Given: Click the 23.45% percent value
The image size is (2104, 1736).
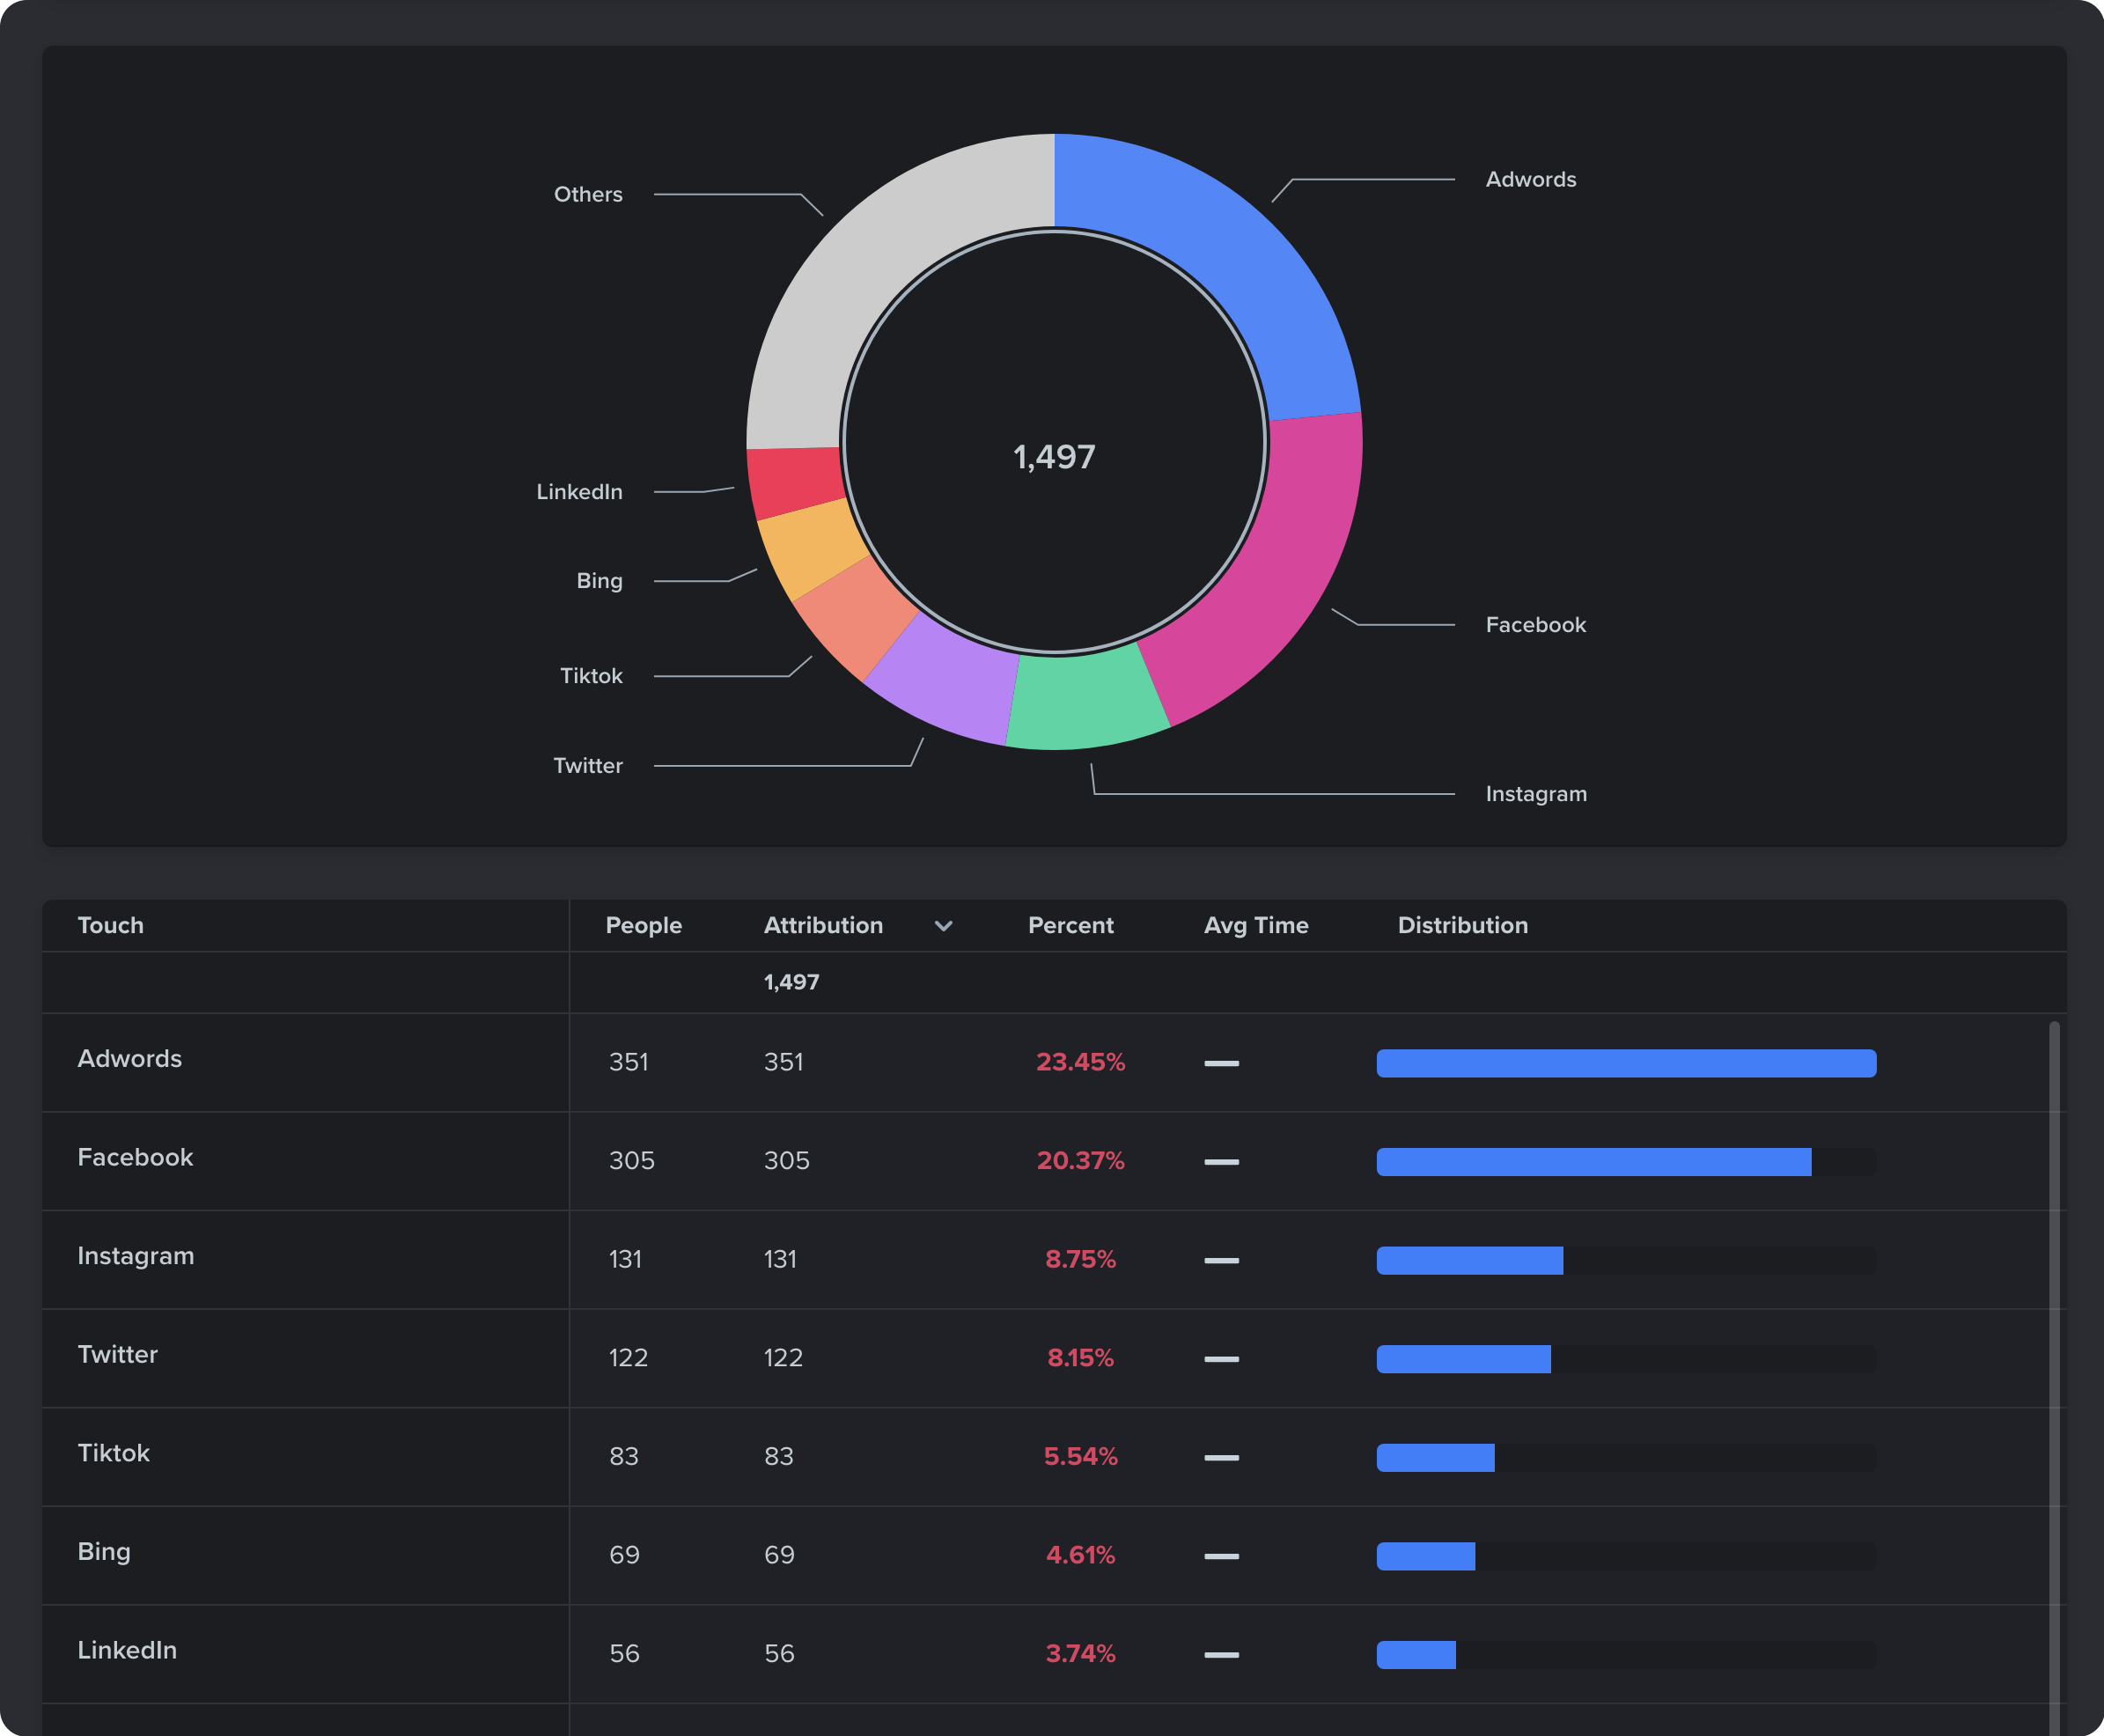Looking at the screenshot, I should (1080, 1062).
